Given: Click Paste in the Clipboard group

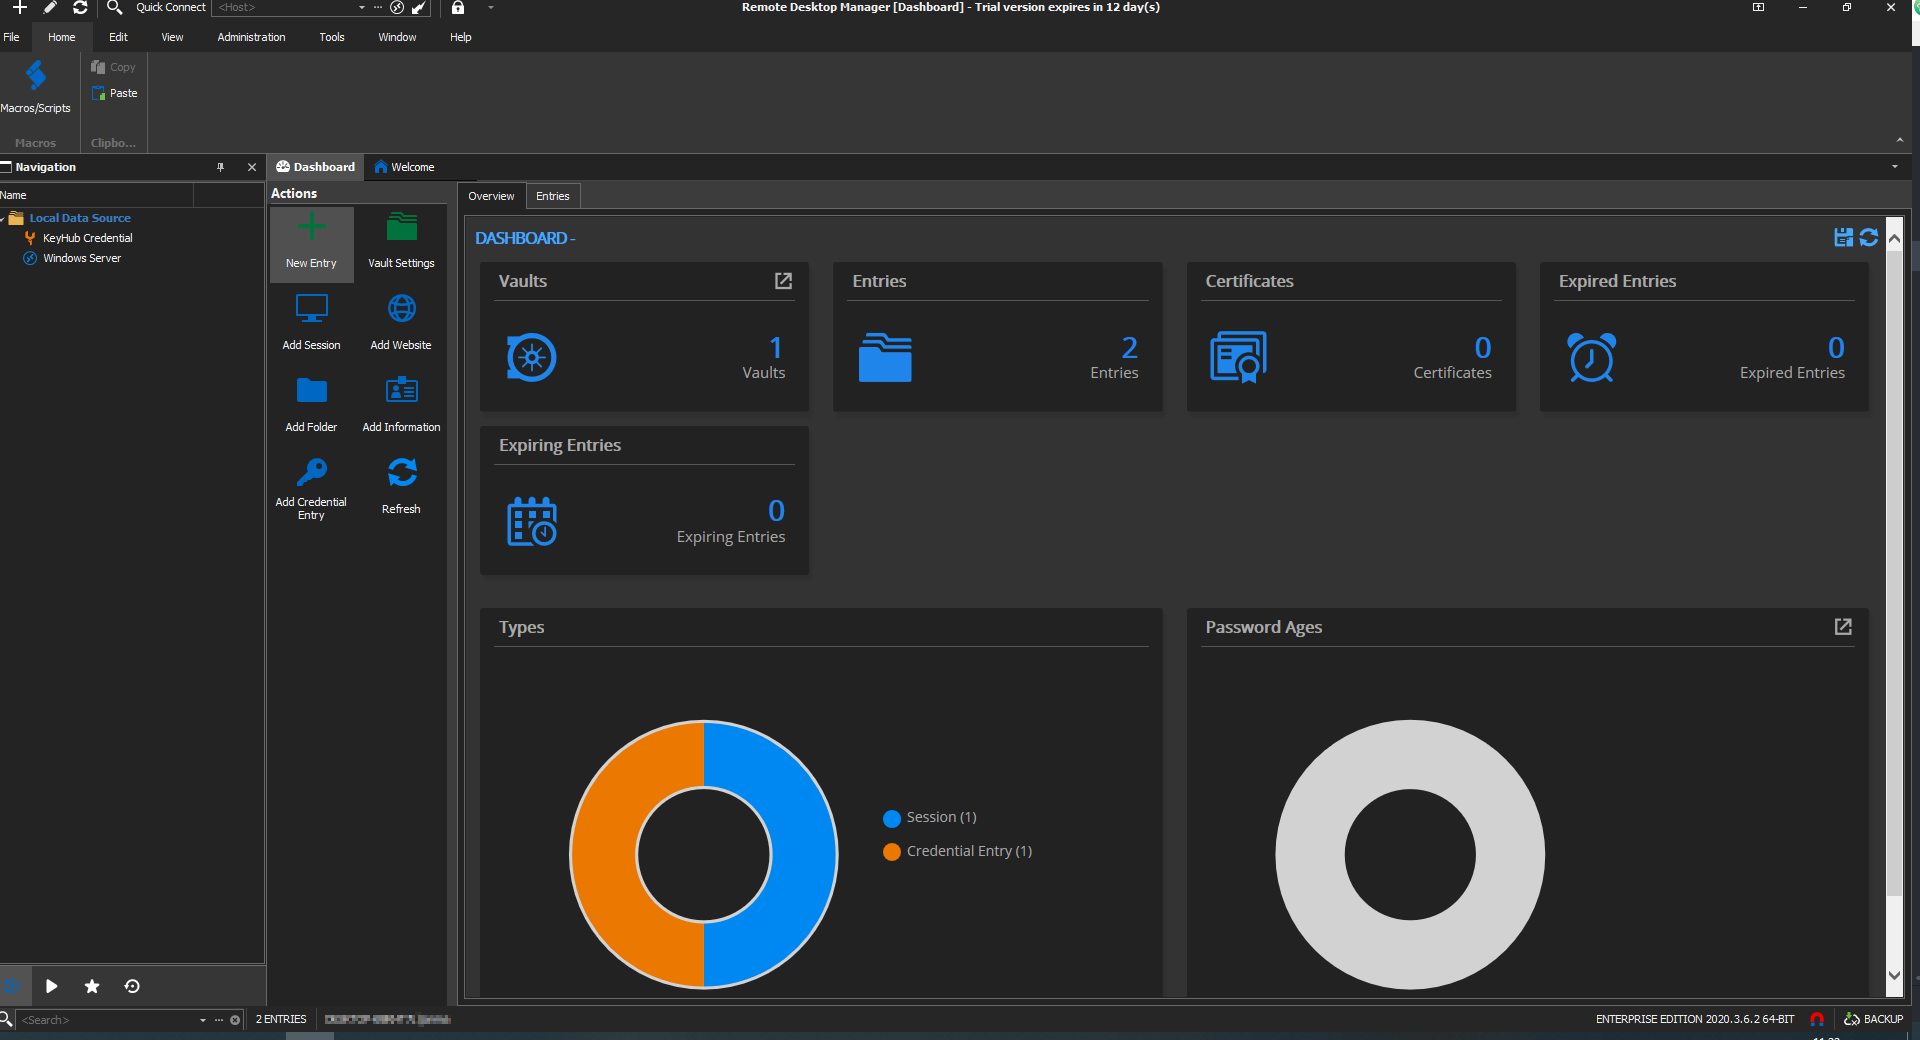Looking at the screenshot, I should tap(114, 93).
